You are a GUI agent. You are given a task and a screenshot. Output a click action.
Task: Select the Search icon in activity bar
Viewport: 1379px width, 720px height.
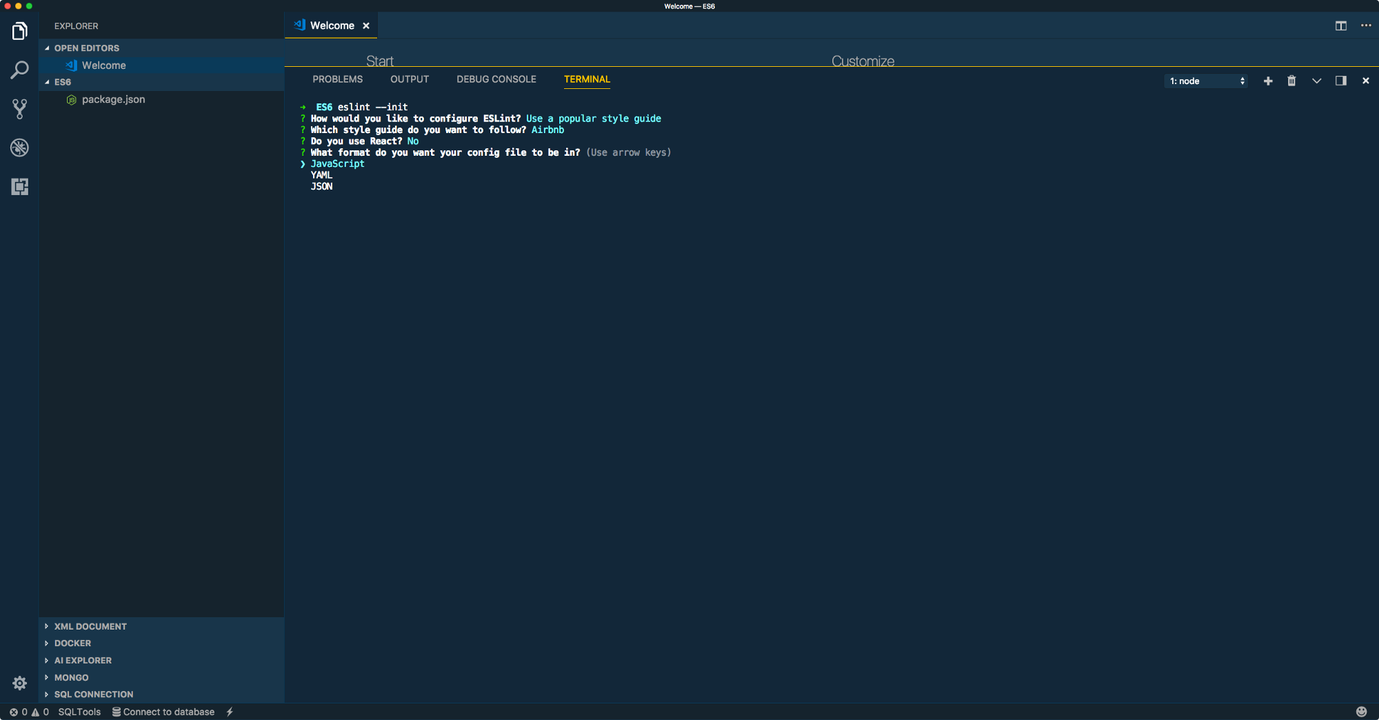click(x=19, y=70)
